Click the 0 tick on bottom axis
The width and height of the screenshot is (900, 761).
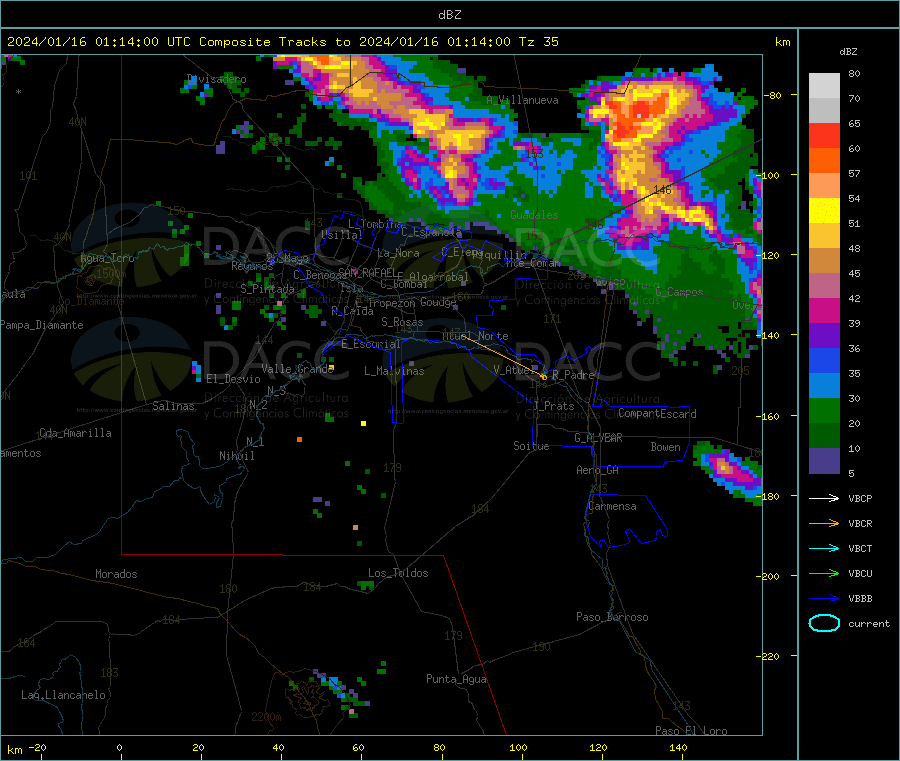coord(119,747)
